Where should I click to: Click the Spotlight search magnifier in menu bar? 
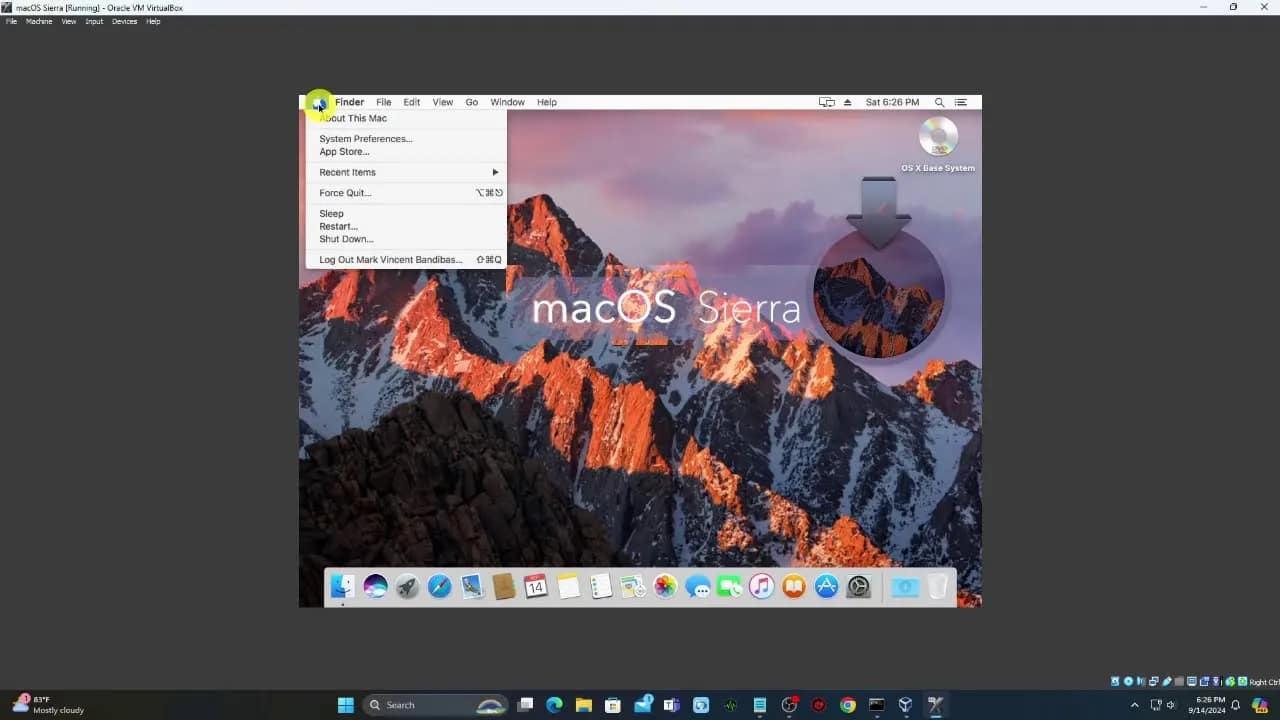(x=939, y=102)
